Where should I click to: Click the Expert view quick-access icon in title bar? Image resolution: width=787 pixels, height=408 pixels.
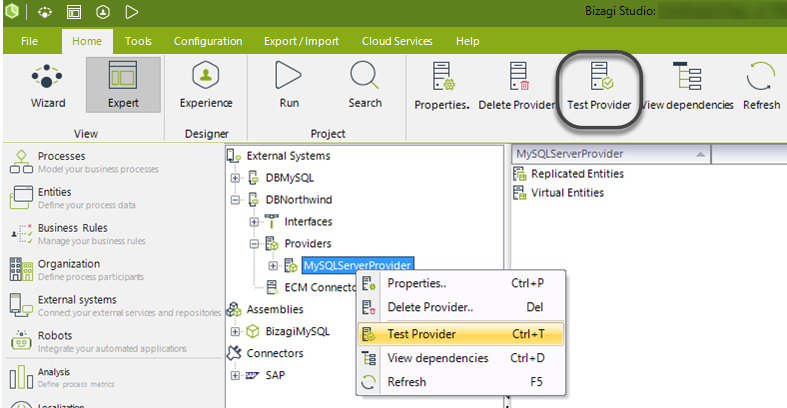[74, 12]
